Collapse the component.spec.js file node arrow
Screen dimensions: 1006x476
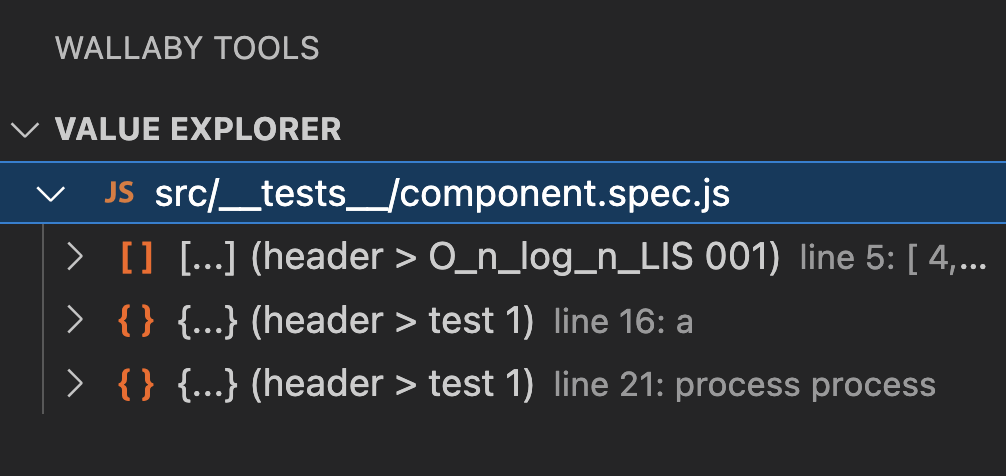click(51, 194)
